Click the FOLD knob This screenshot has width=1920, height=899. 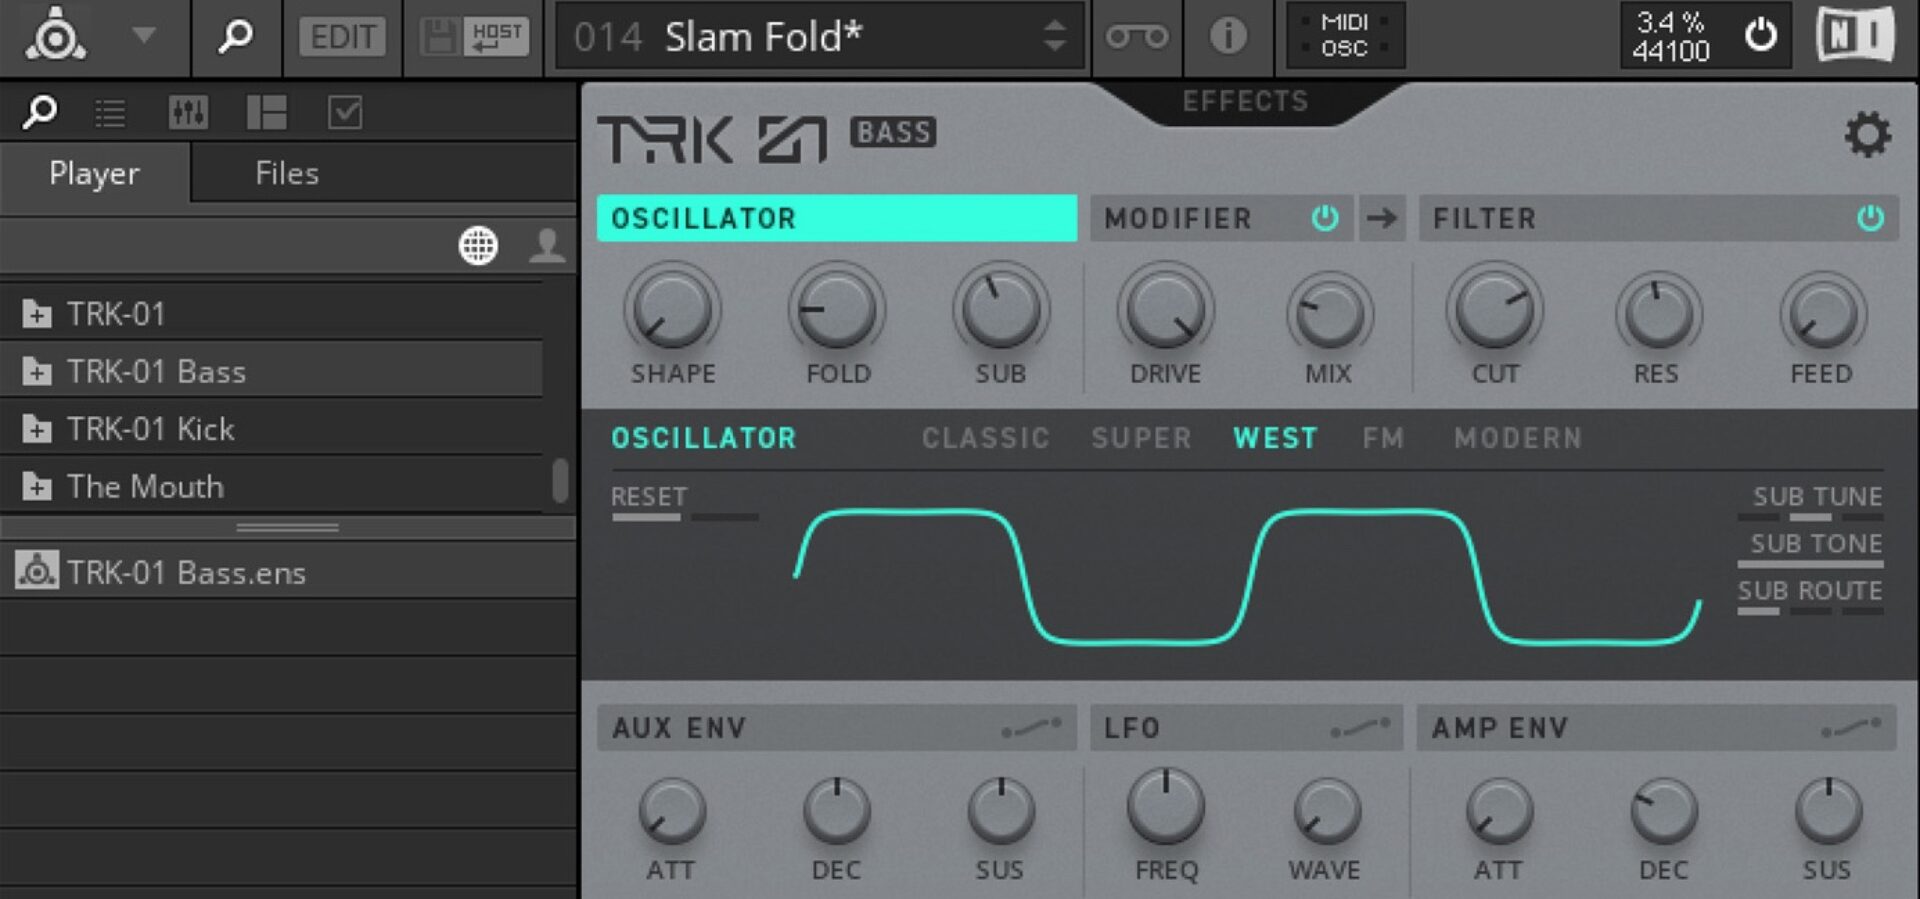(x=837, y=309)
